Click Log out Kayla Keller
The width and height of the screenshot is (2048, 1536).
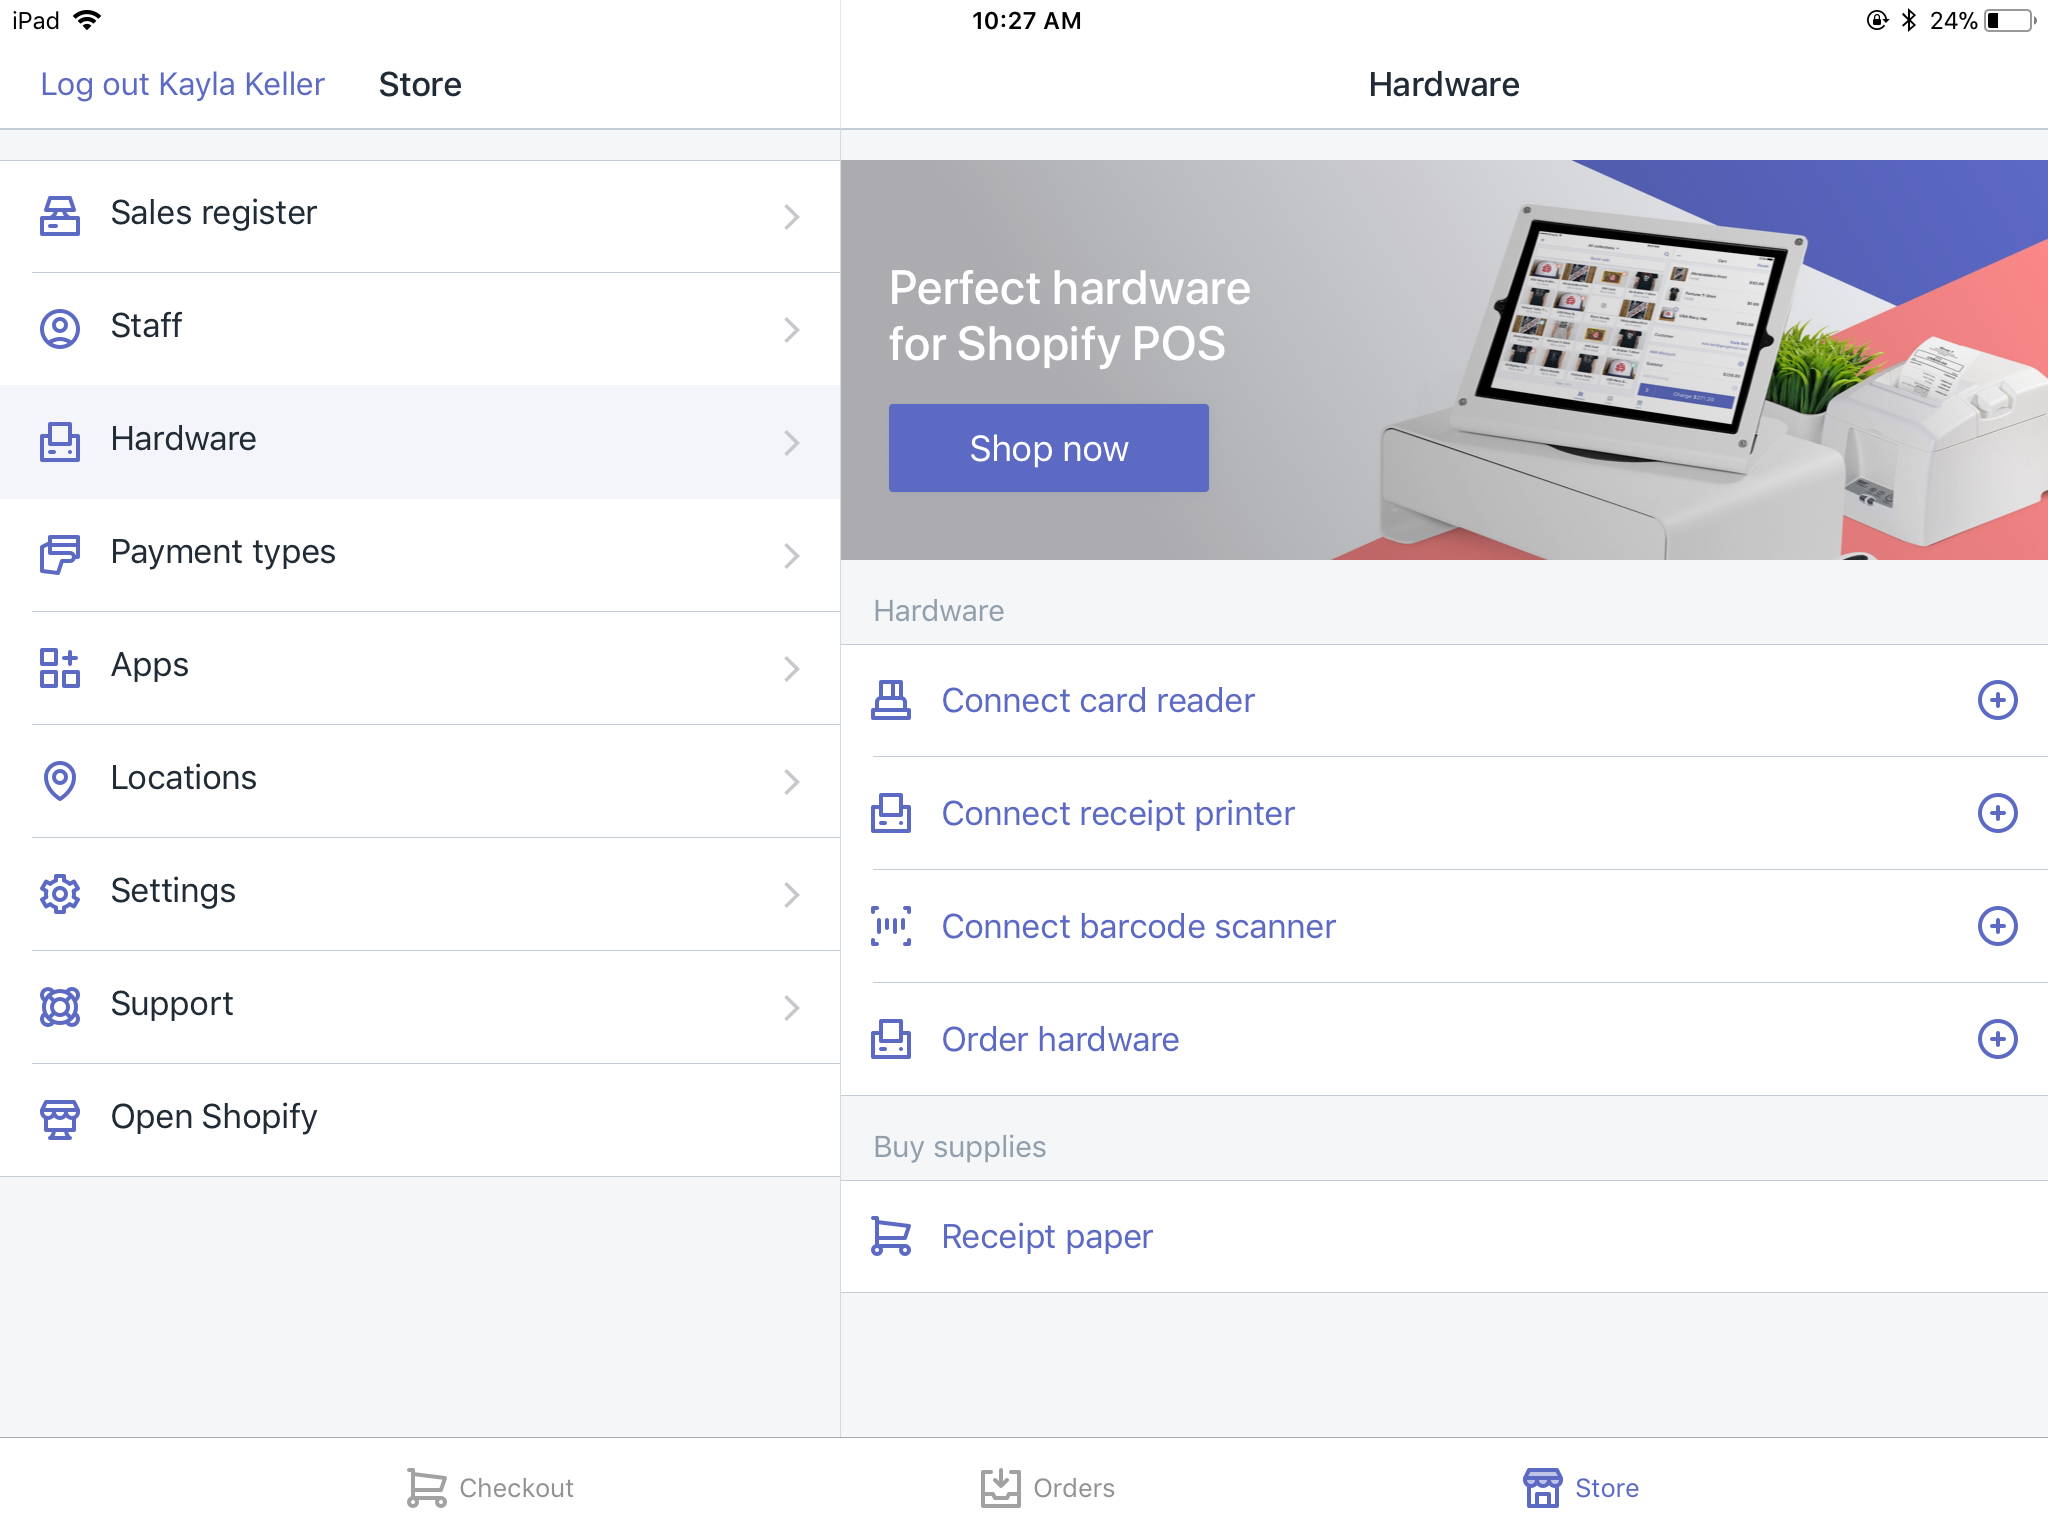click(x=182, y=84)
